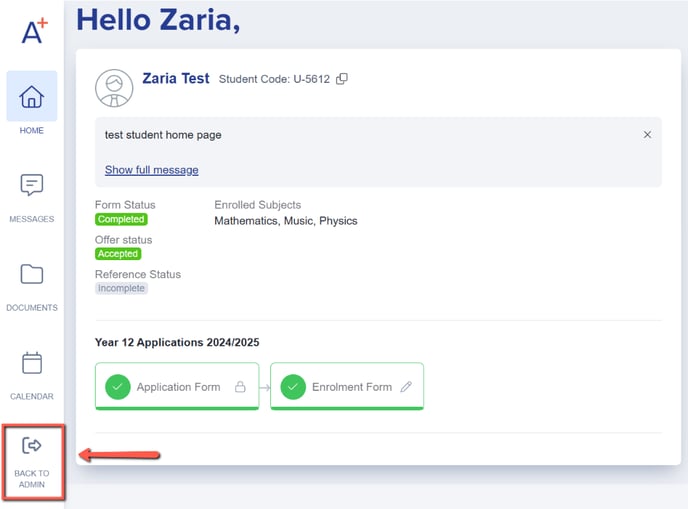Select the DOCUMENTS menu label
The width and height of the screenshot is (688, 509).
[32, 308]
